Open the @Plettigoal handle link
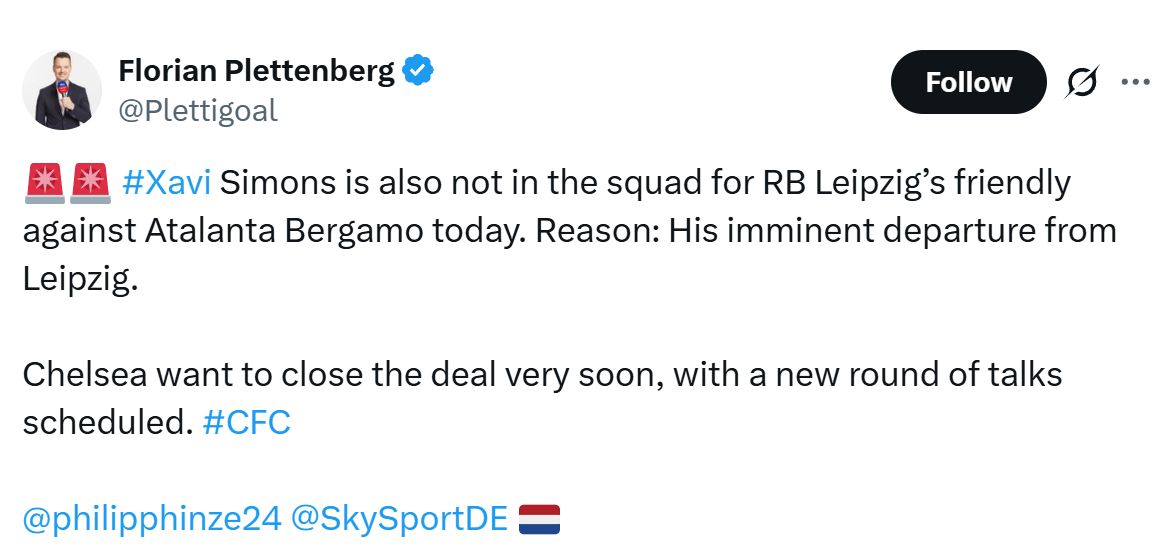Screen dimensions: 1172x552 coord(198,111)
